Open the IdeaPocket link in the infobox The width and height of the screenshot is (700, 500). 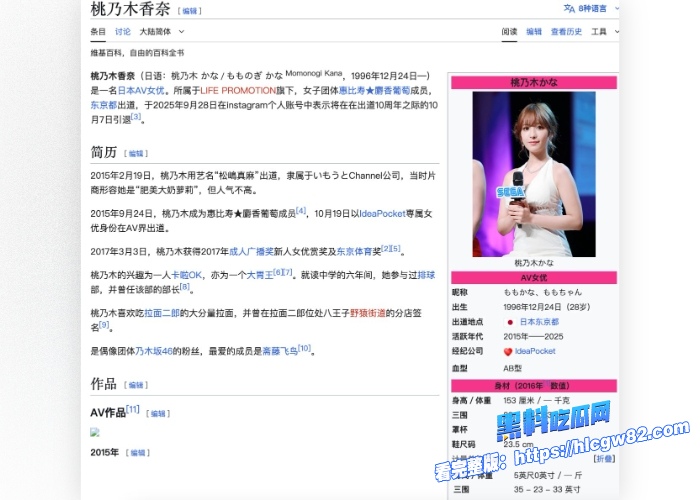tap(535, 351)
